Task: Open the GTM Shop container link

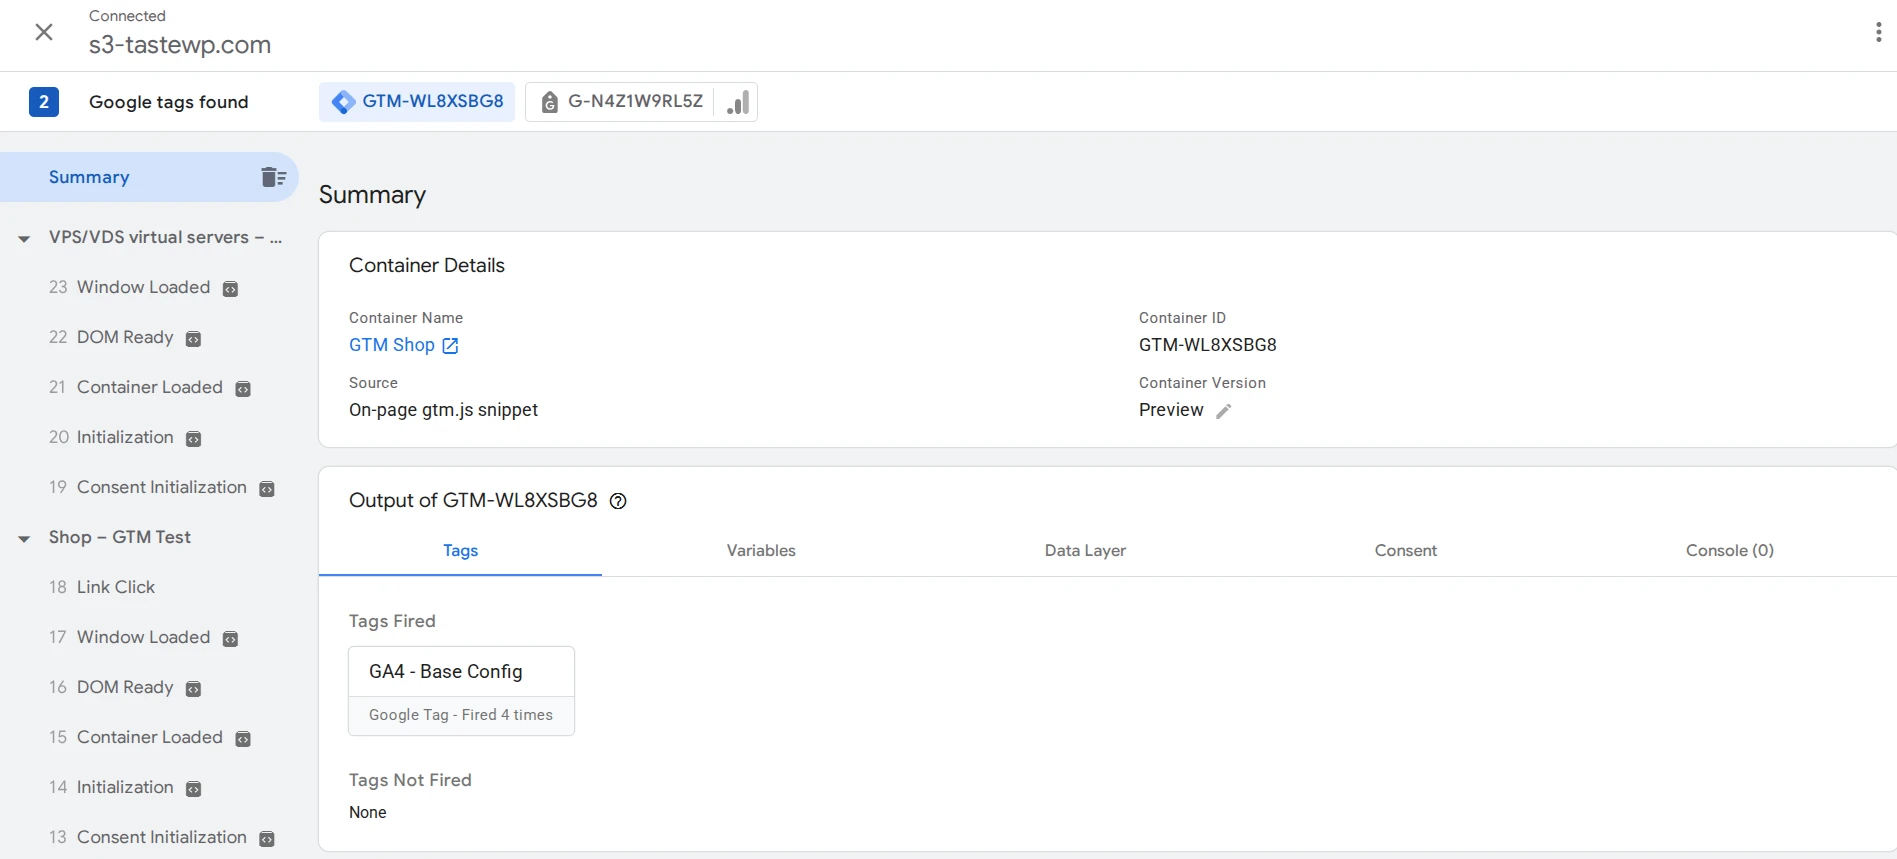Action: coord(392,345)
